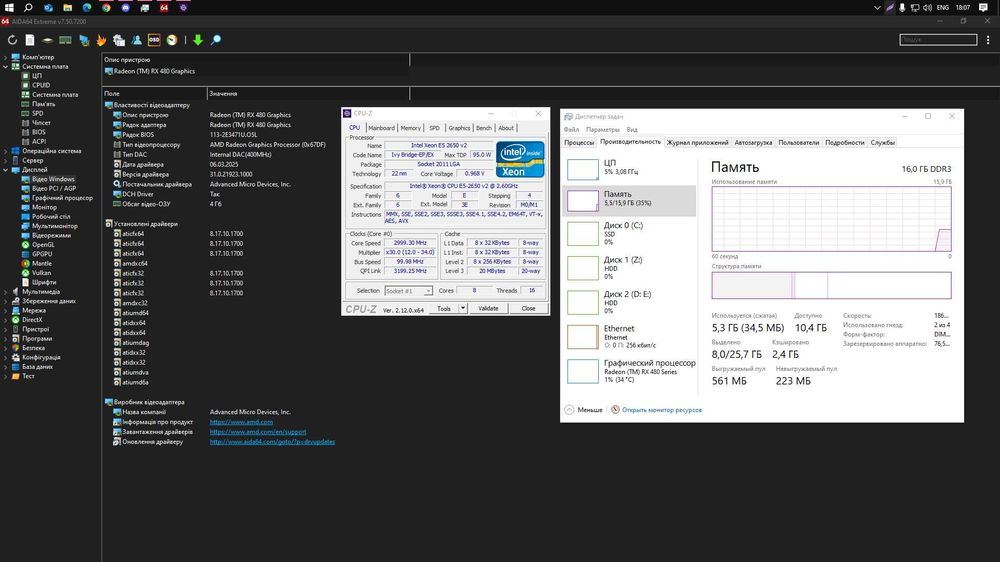Click the Close button in CPU-Z

pyautogui.click(x=529, y=308)
